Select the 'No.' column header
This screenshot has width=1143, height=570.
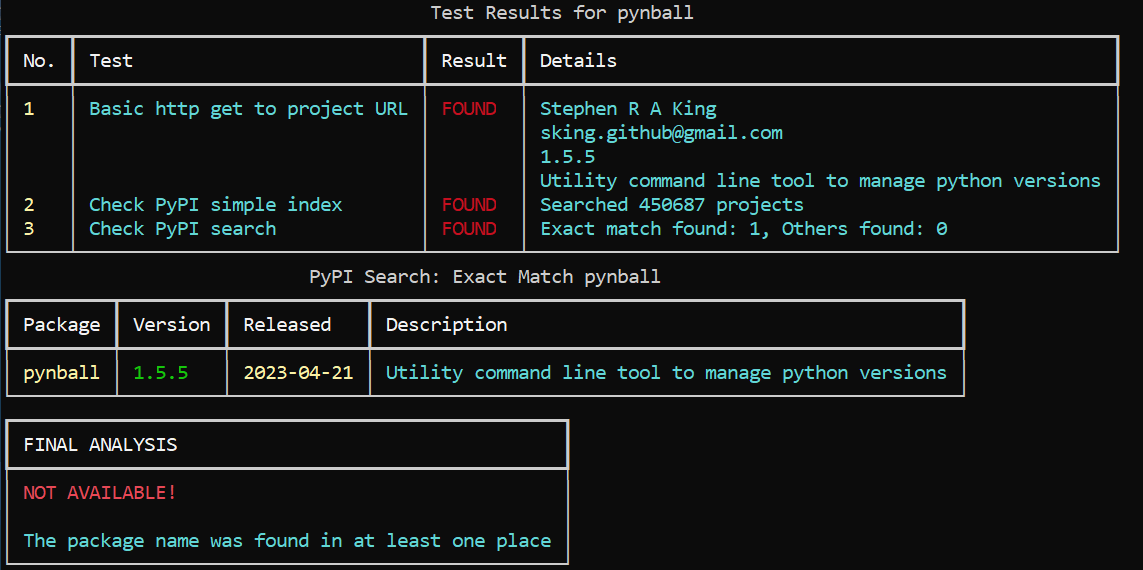point(39,60)
